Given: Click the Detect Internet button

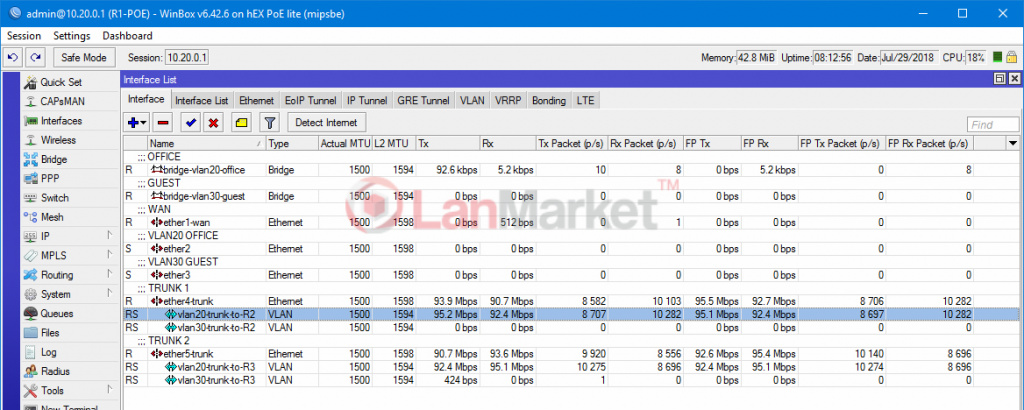Looking at the screenshot, I should pyautogui.click(x=327, y=122).
